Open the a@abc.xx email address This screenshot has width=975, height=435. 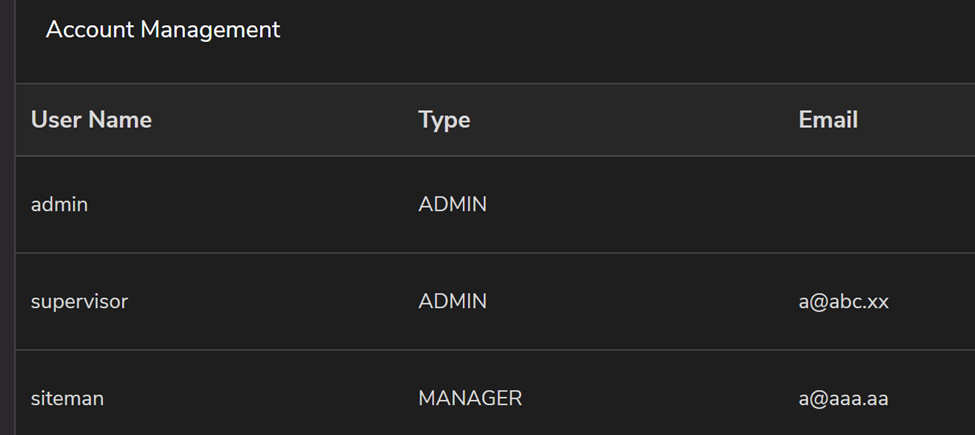click(x=843, y=301)
